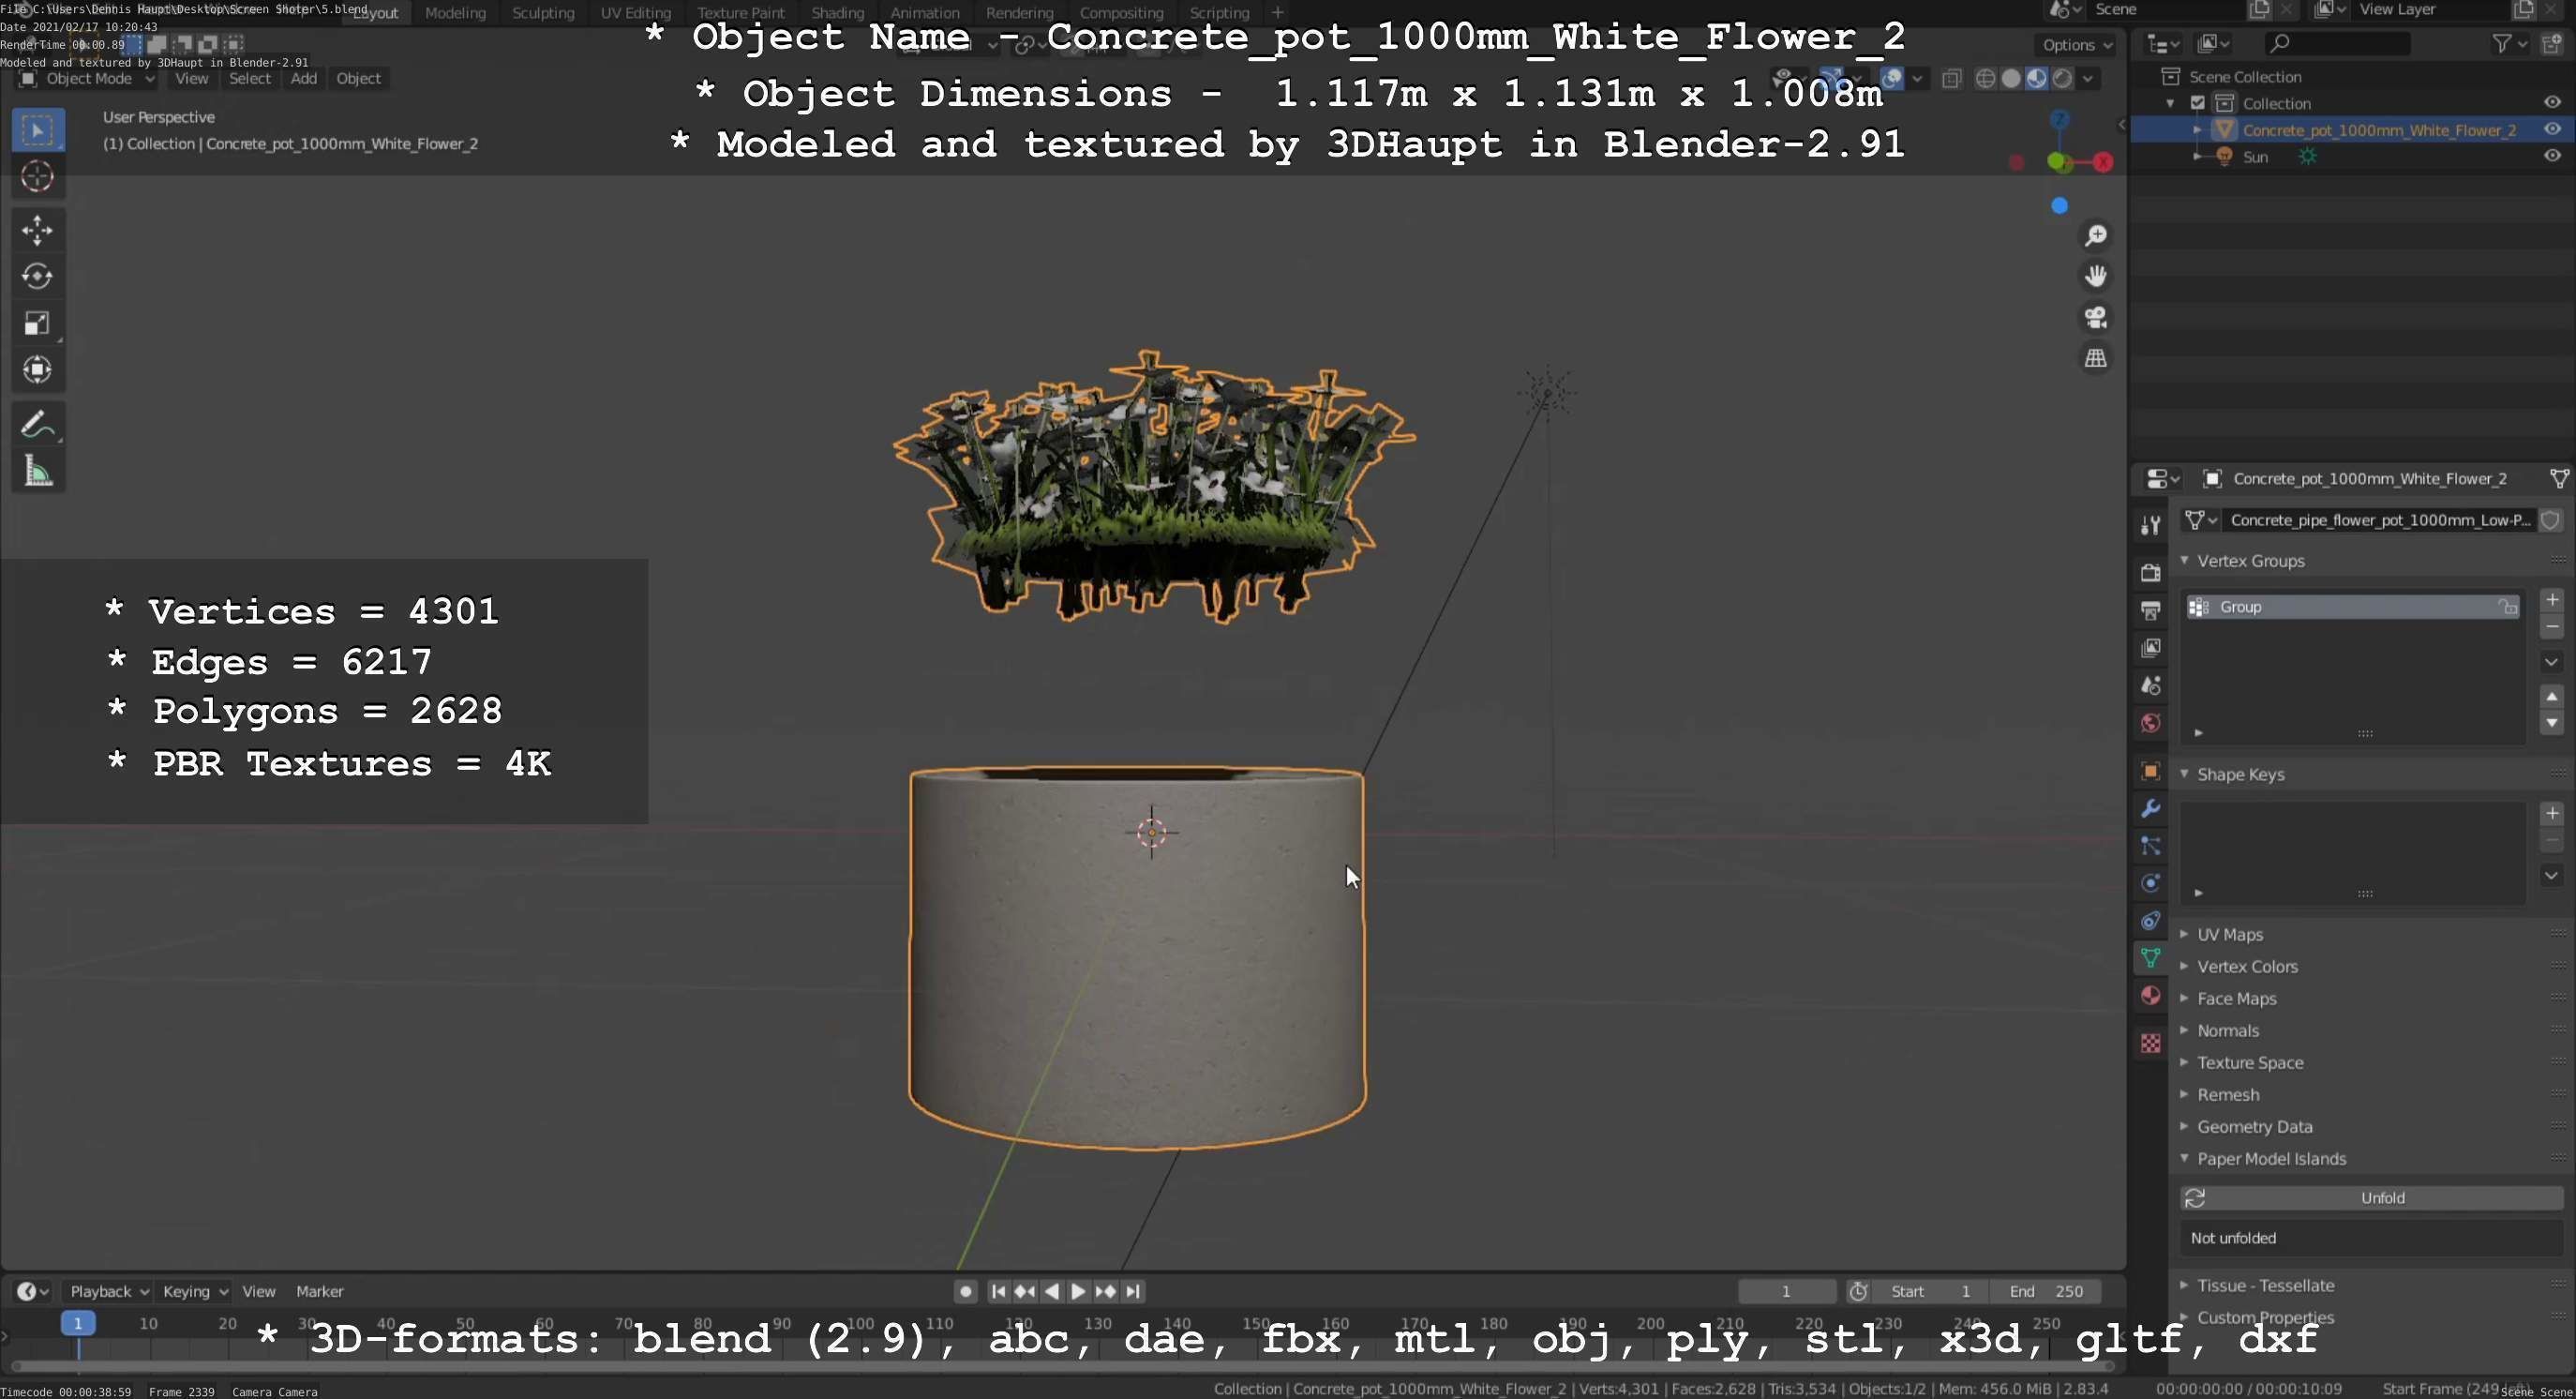2576x1399 pixels.
Task: Open the Scene properties tab
Action: point(2150,686)
